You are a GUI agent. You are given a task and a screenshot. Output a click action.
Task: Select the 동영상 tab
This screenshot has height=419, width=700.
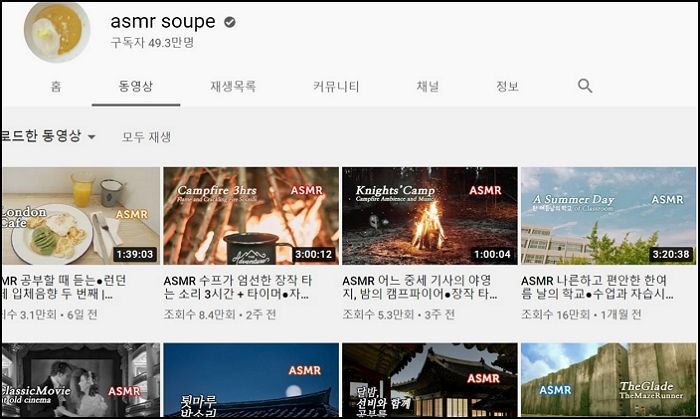[136, 86]
